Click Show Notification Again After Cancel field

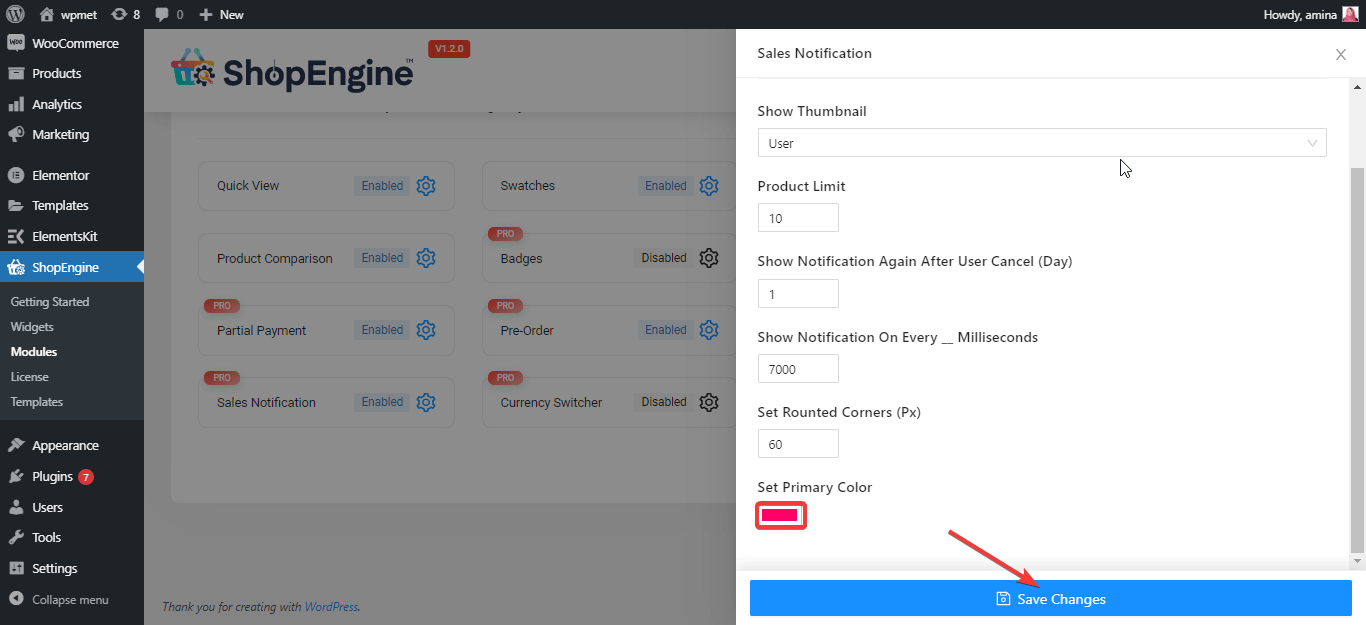798,294
